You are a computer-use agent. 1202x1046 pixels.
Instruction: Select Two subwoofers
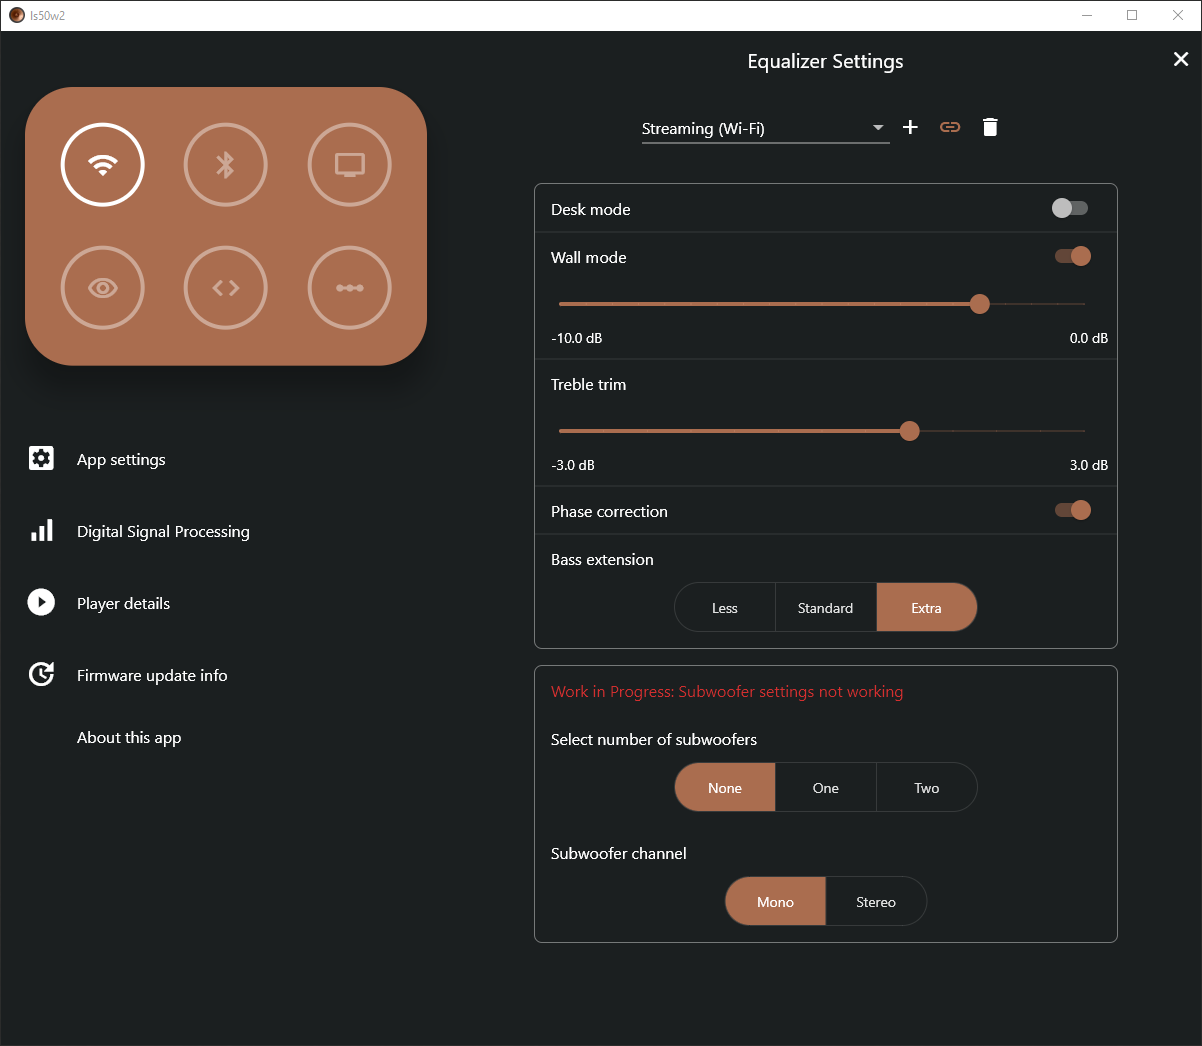tap(925, 787)
